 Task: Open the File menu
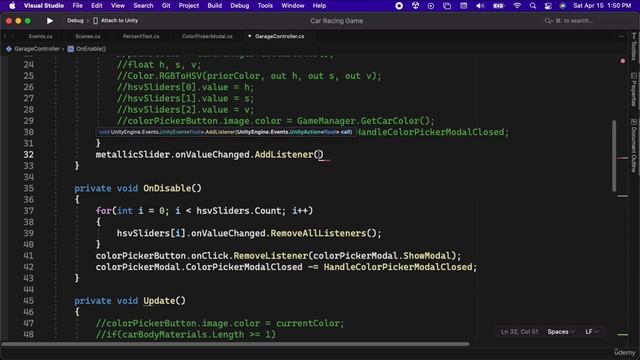point(78,6)
